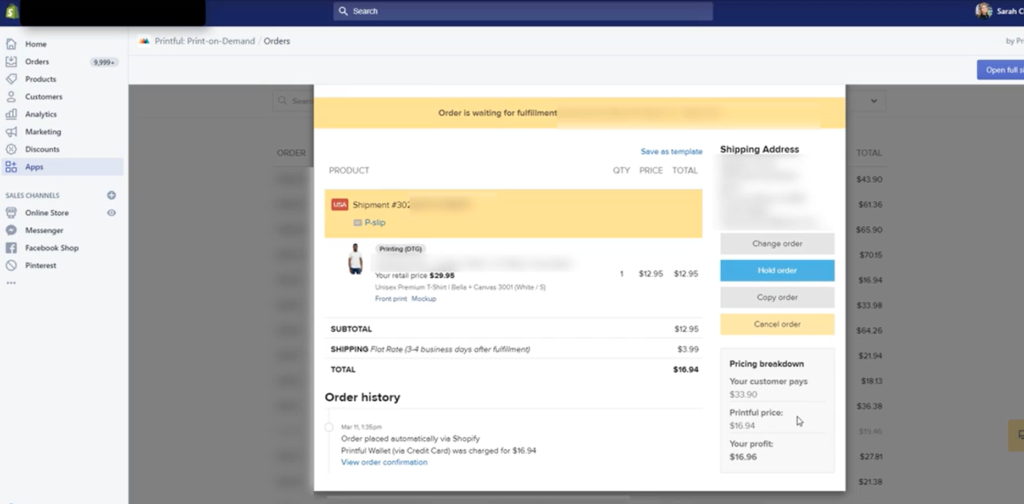Click the Facebook Shop icon

coord(11,248)
